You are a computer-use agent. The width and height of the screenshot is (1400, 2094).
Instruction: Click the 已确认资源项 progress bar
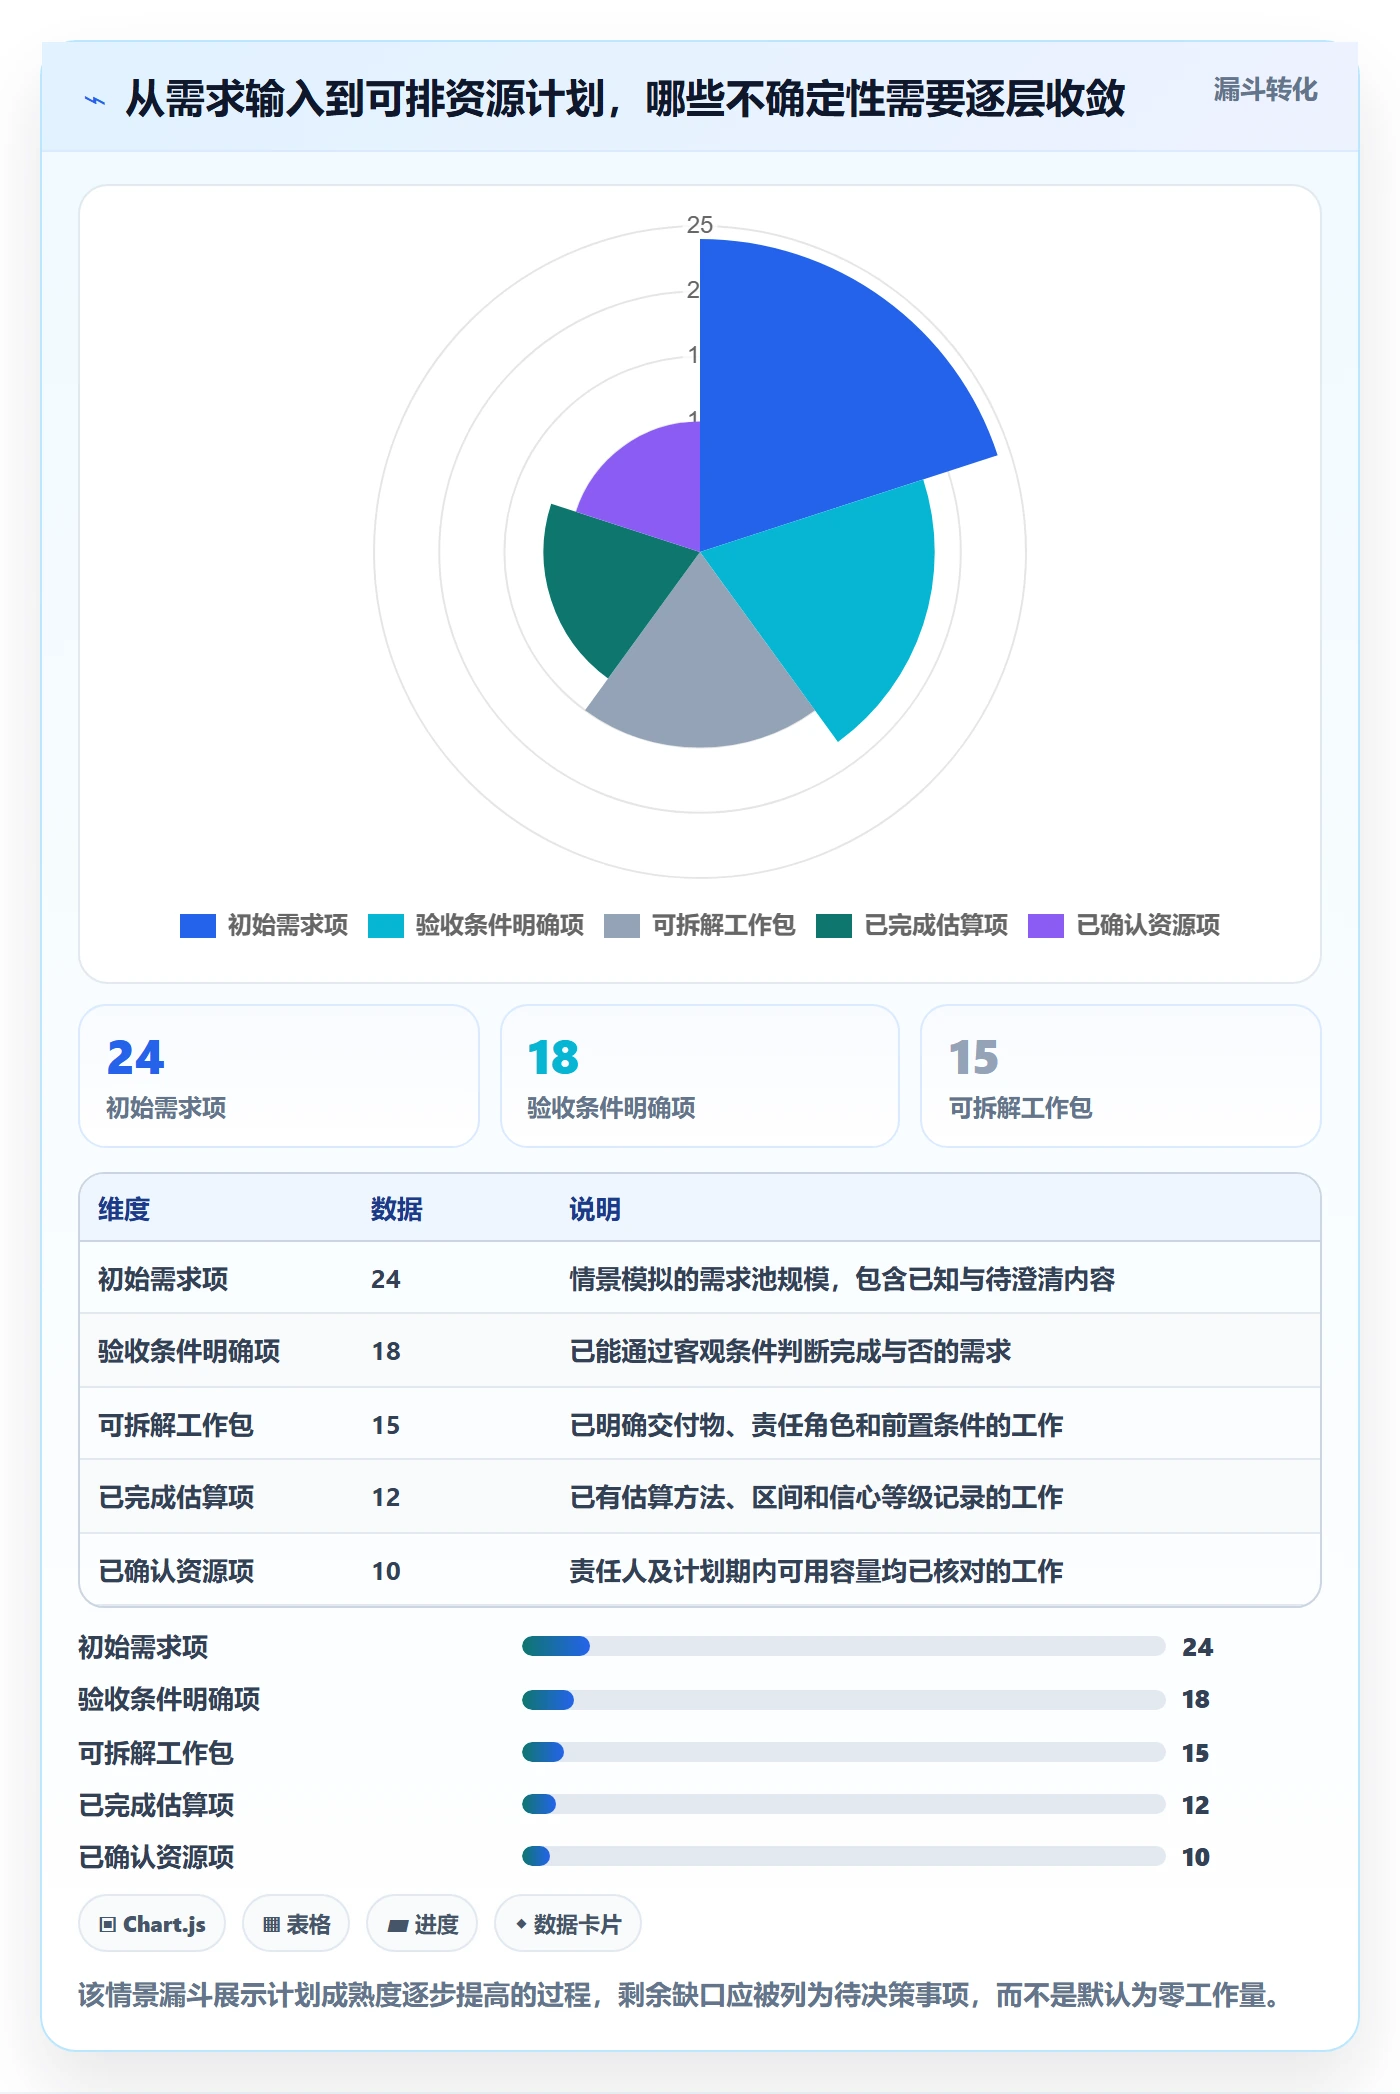(x=843, y=1856)
